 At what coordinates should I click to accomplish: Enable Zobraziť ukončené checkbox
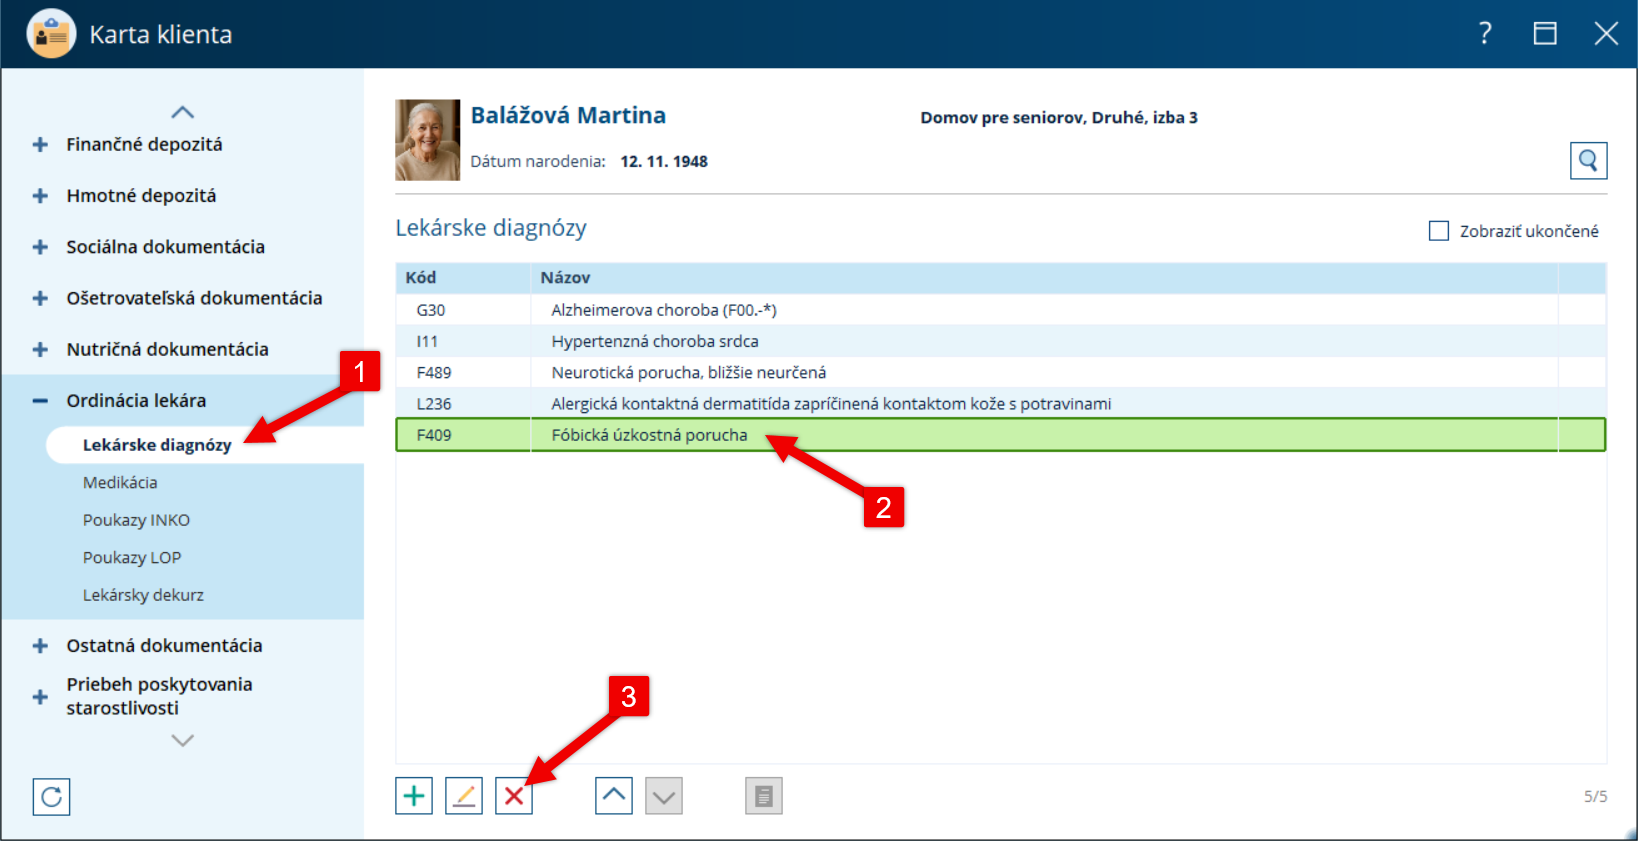[1439, 231]
